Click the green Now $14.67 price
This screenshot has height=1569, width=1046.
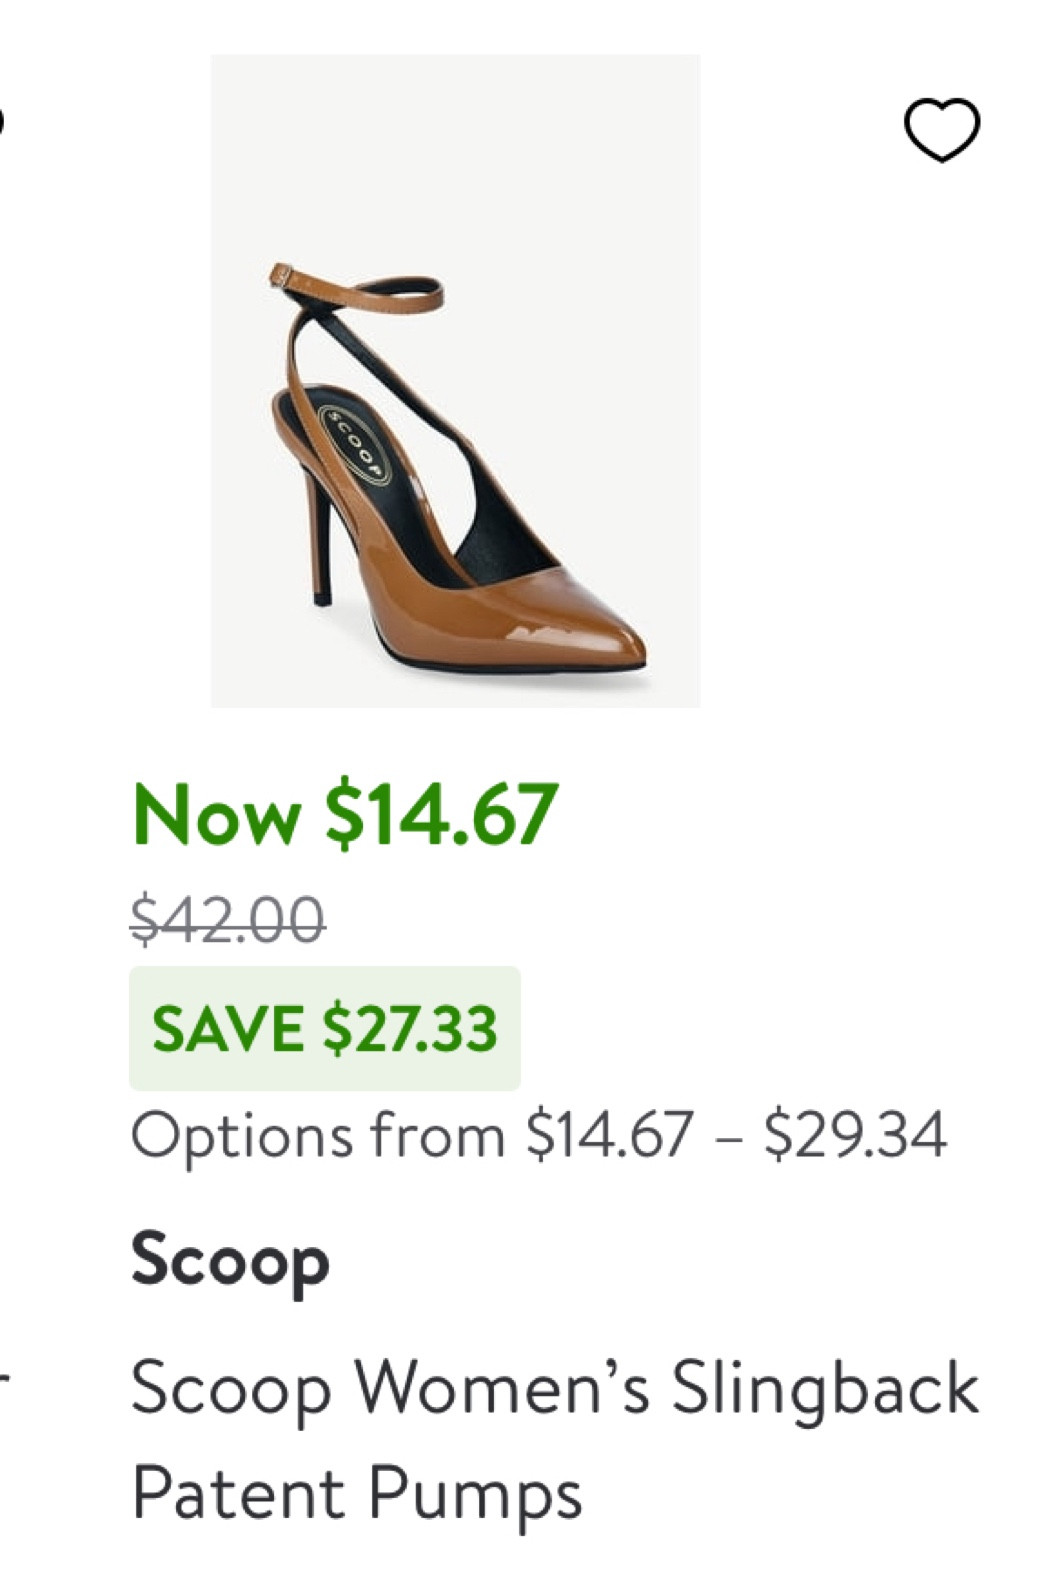tap(346, 815)
